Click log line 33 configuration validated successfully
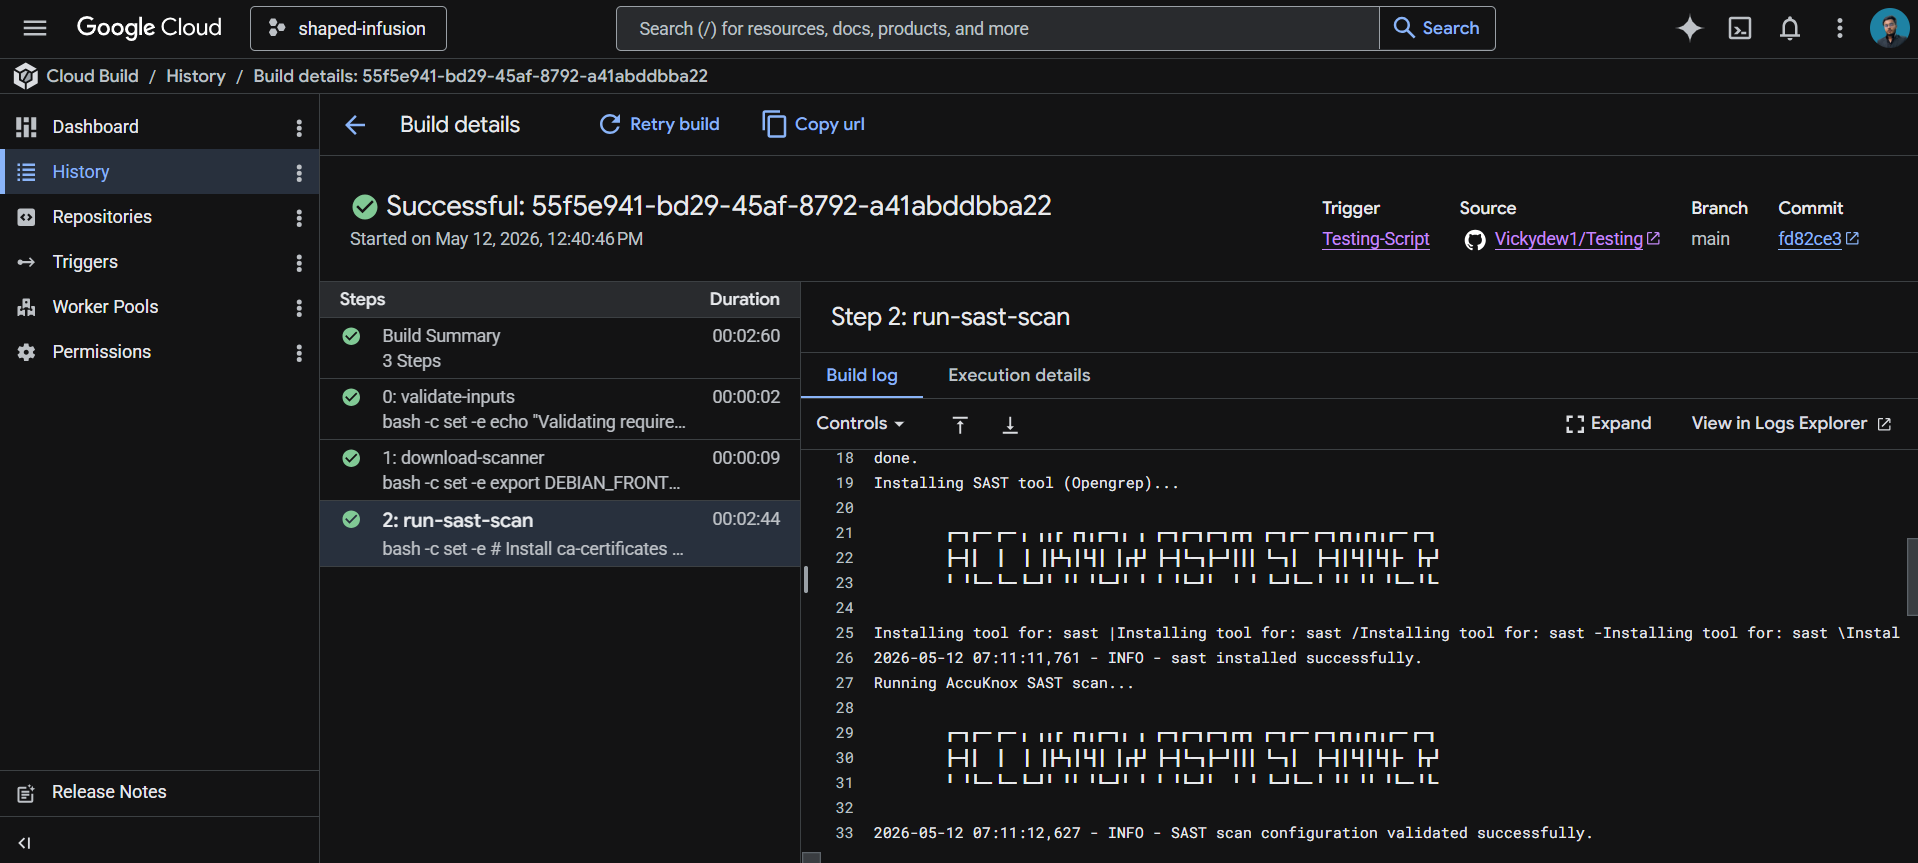The image size is (1918, 863). coord(1232,833)
